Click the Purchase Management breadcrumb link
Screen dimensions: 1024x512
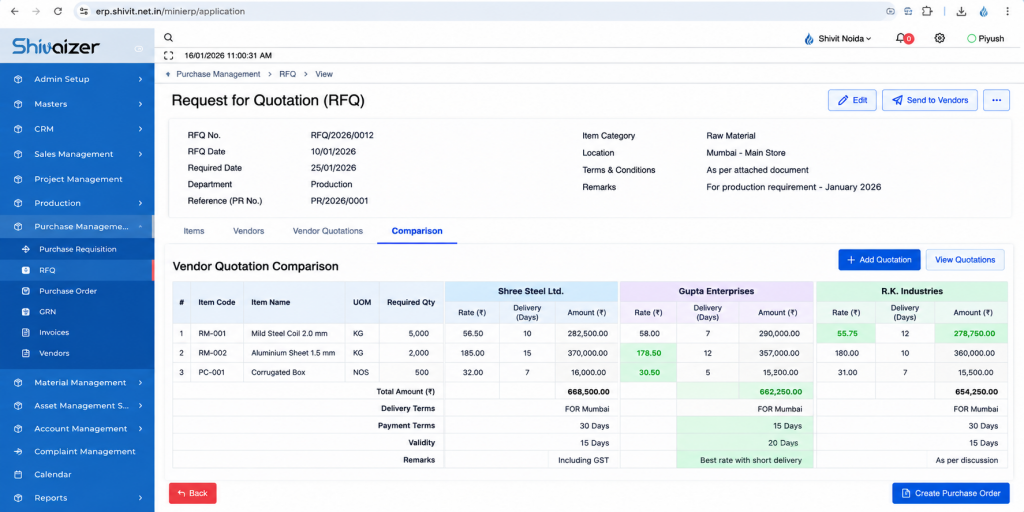tap(218, 74)
